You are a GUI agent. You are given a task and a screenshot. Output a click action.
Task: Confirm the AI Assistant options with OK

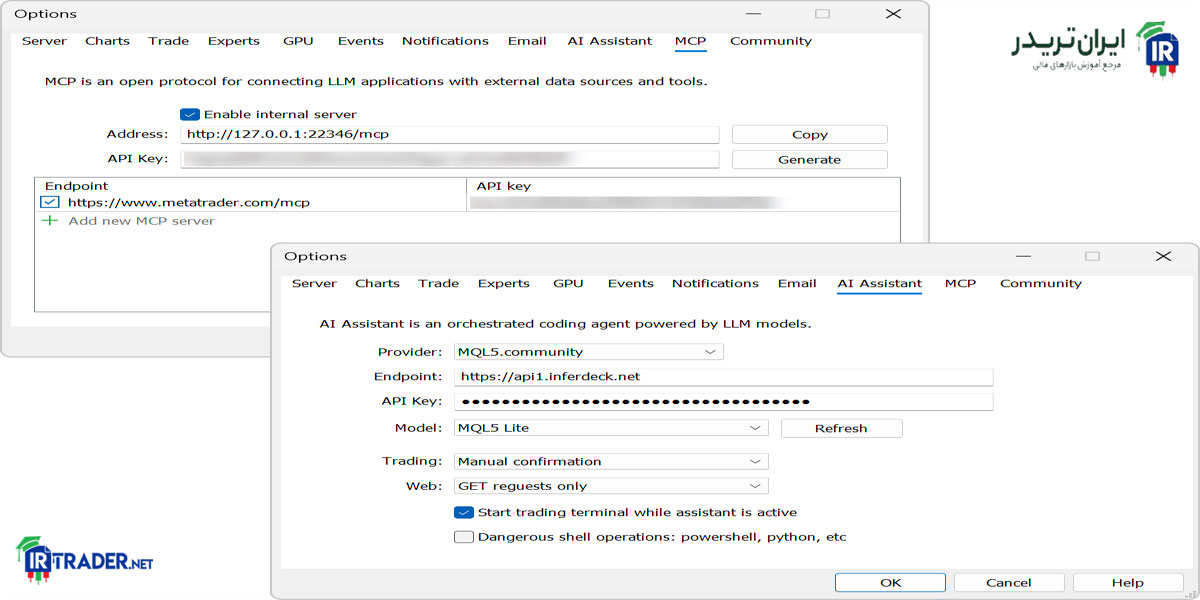click(x=890, y=582)
